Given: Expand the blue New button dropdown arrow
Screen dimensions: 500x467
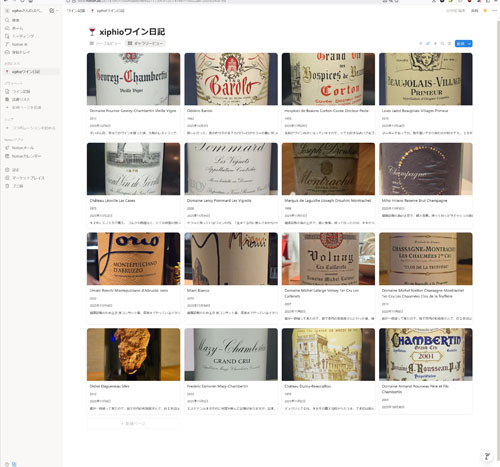Looking at the screenshot, I should point(469,44).
